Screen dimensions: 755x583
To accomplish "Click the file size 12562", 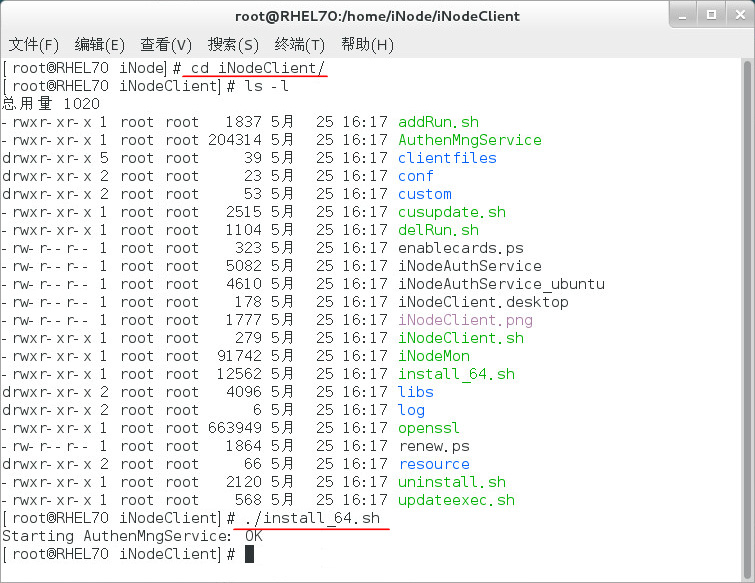I will pos(239,374).
